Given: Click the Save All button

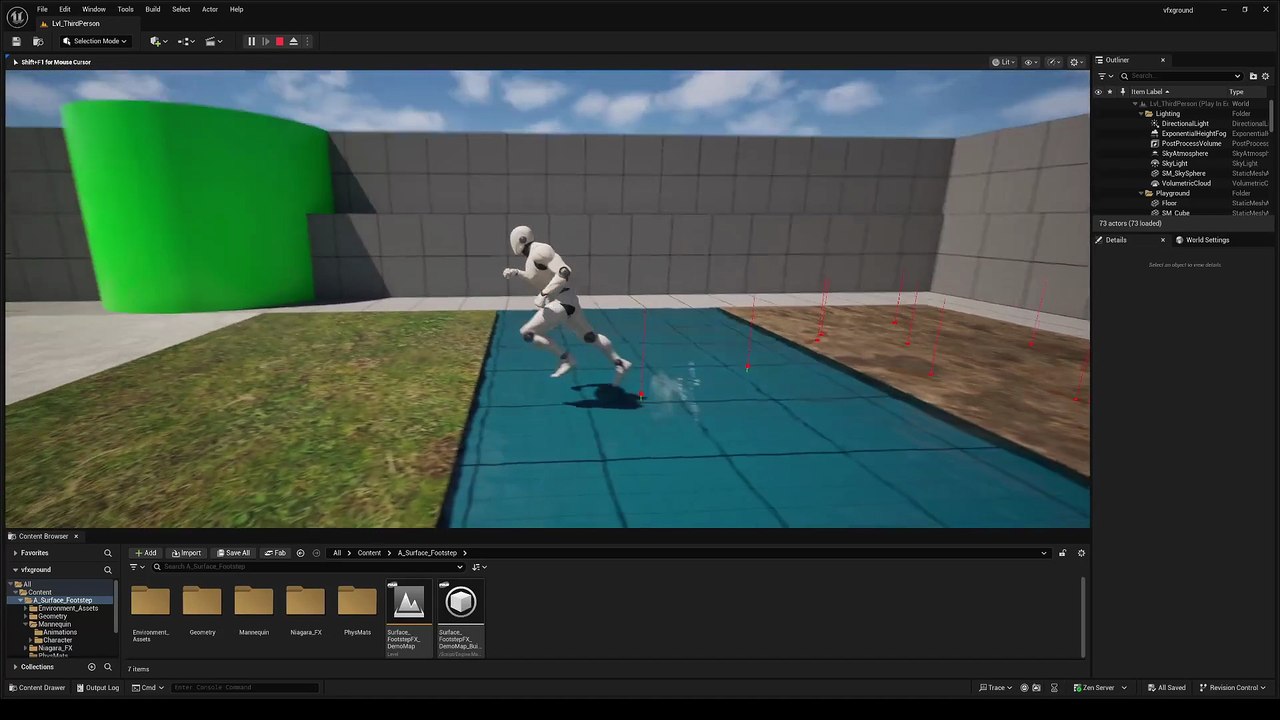Looking at the screenshot, I should pos(234,553).
